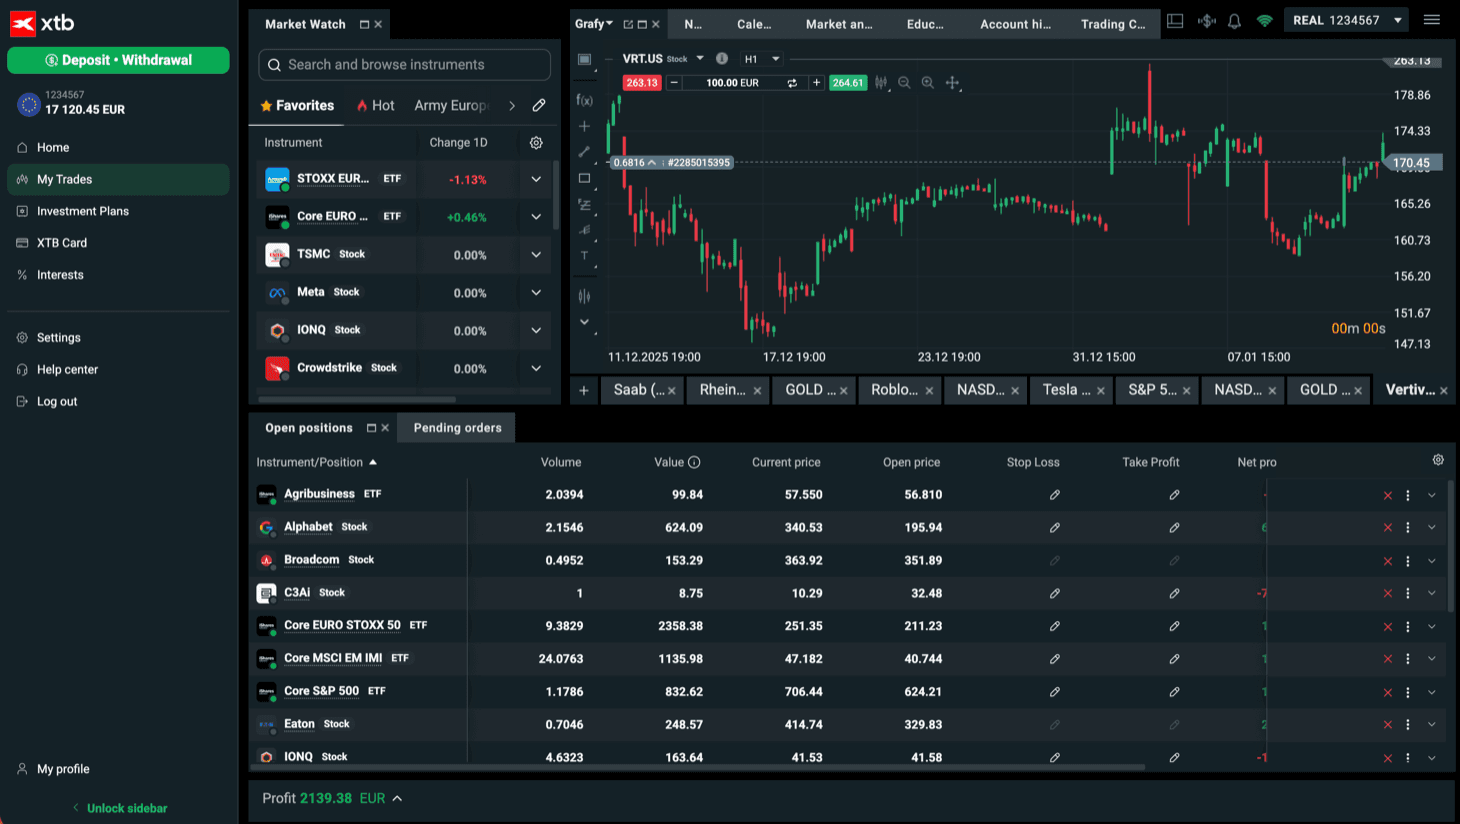
Task: Click the 100.00 EUR volume field
Action: click(x=733, y=83)
